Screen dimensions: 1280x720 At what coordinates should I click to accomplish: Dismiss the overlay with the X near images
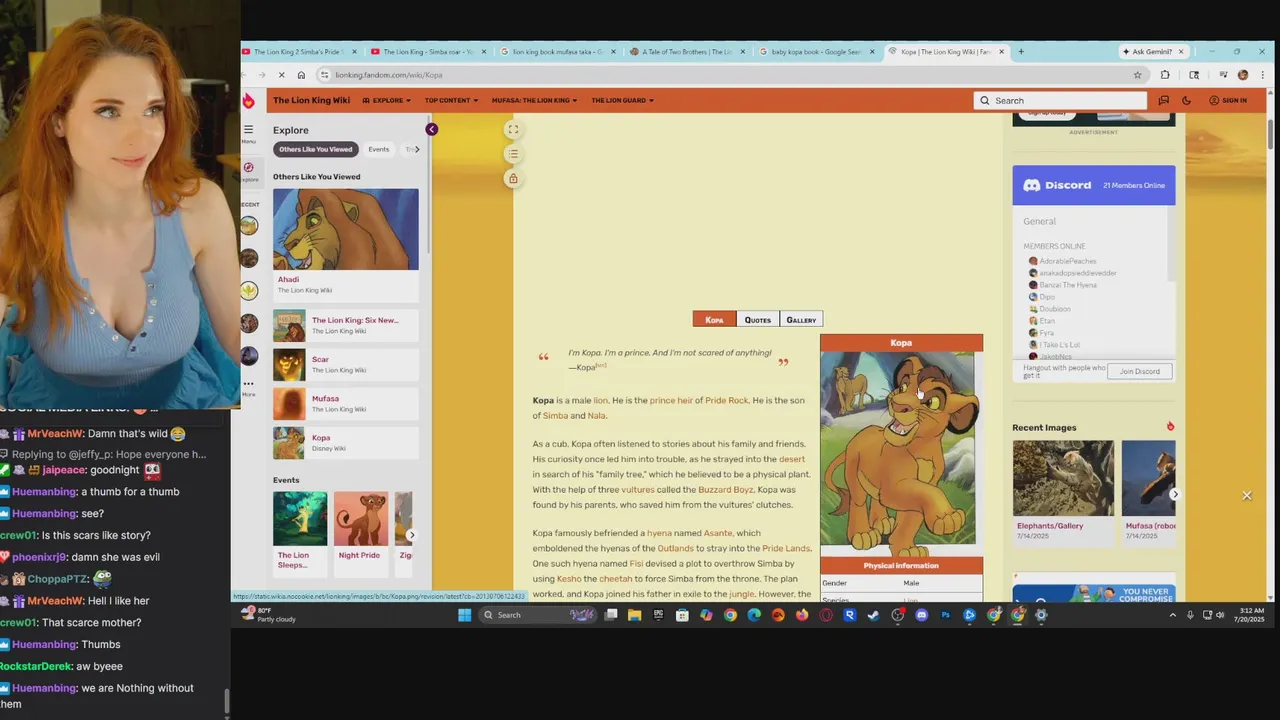pos(1246,495)
